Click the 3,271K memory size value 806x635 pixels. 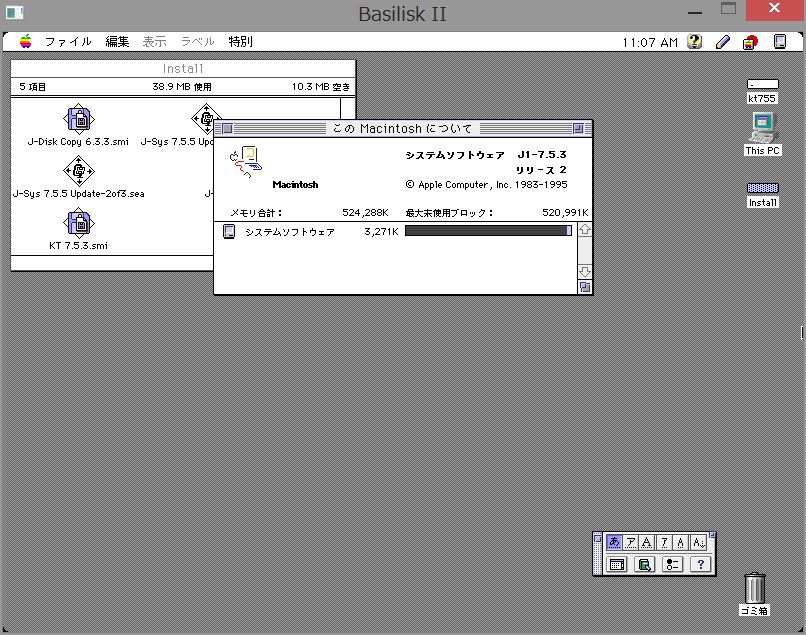[381, 231]
